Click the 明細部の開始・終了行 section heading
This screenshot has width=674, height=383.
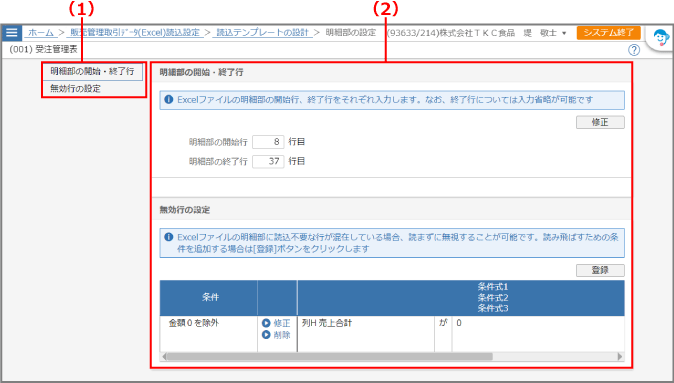202,72
